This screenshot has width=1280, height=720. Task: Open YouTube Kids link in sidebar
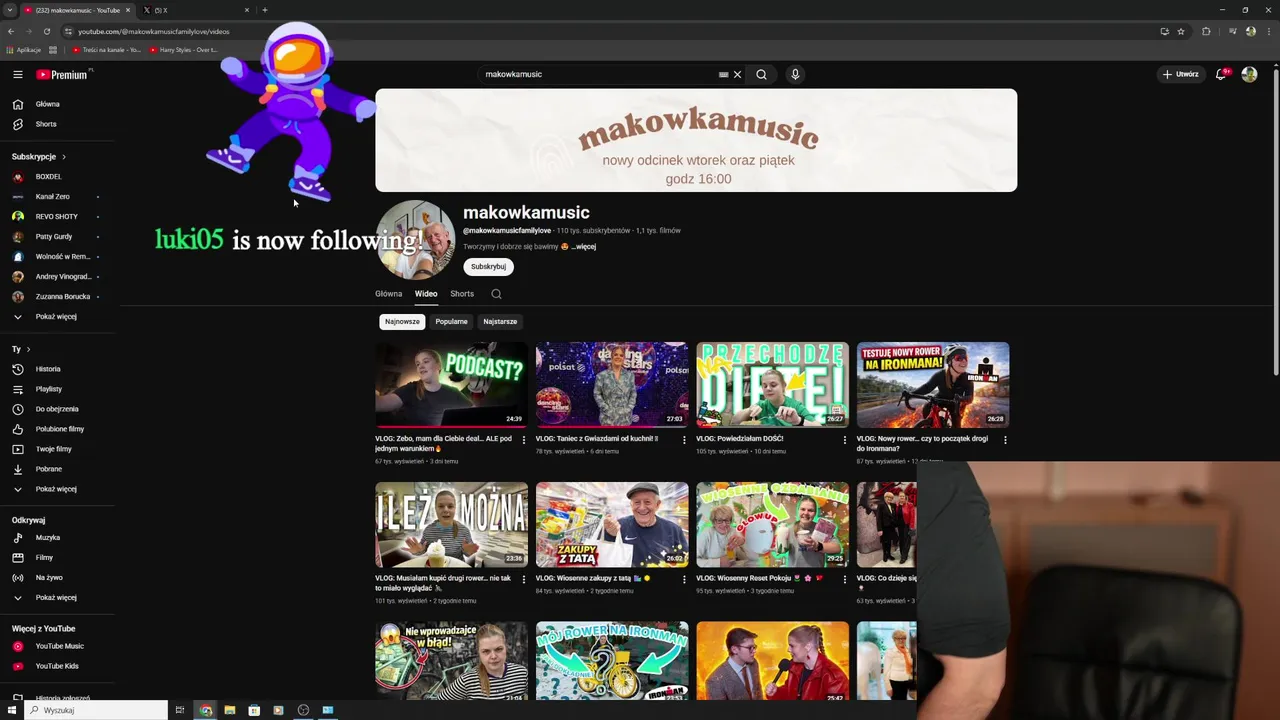[x=57, y=666]
